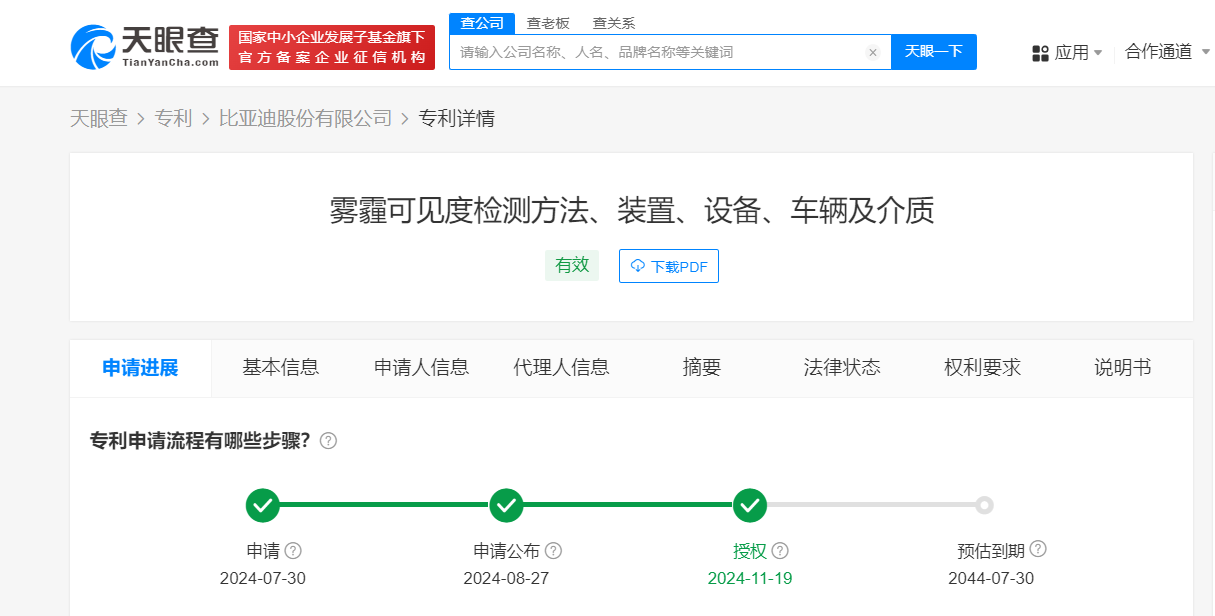Click the help icon beside 专利申请流程有哪些步骤
Screen dimensions: 1215x616
[x=328, y=441]
